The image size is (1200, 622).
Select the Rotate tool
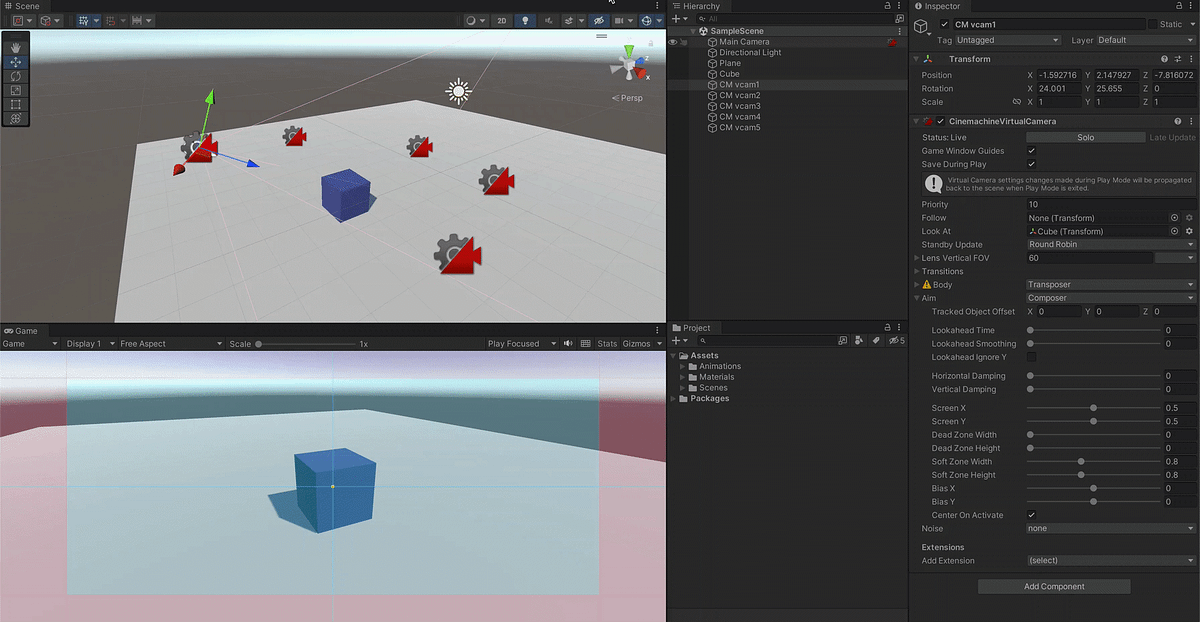coord(15,76)
